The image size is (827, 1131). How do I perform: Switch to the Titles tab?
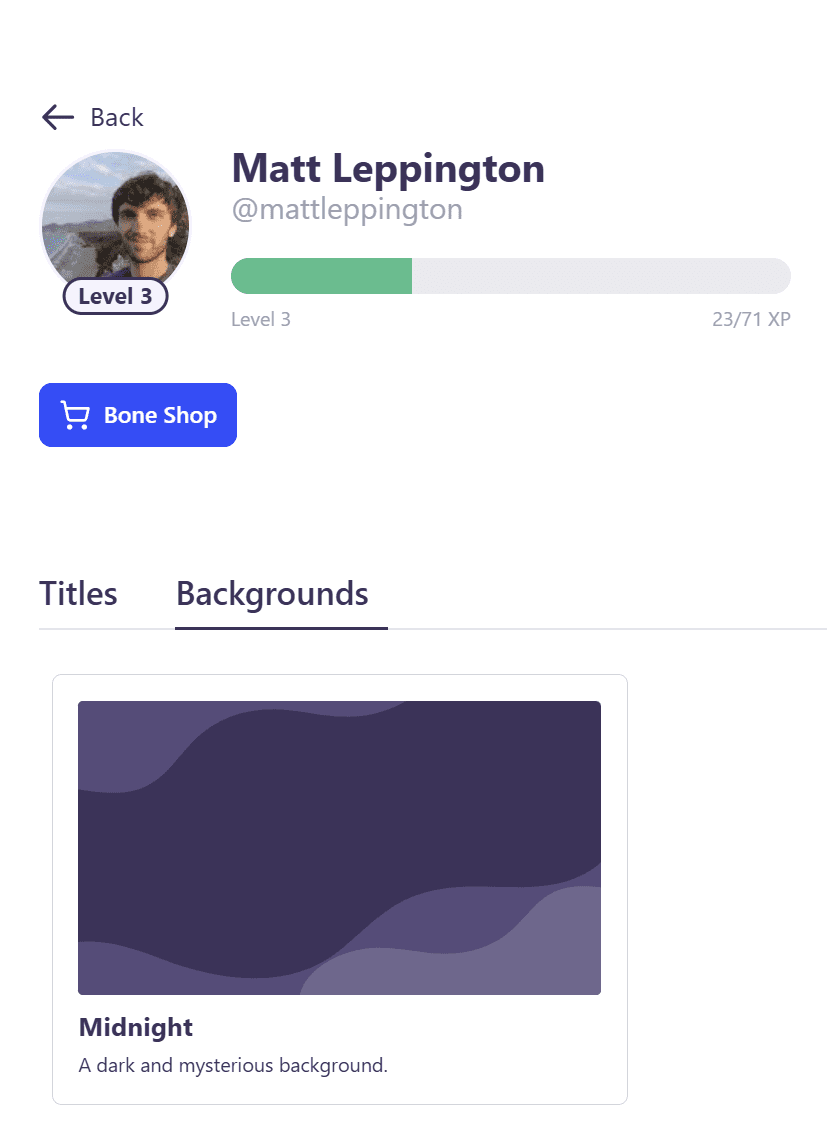pyautogui.click(x=78, y=593)
